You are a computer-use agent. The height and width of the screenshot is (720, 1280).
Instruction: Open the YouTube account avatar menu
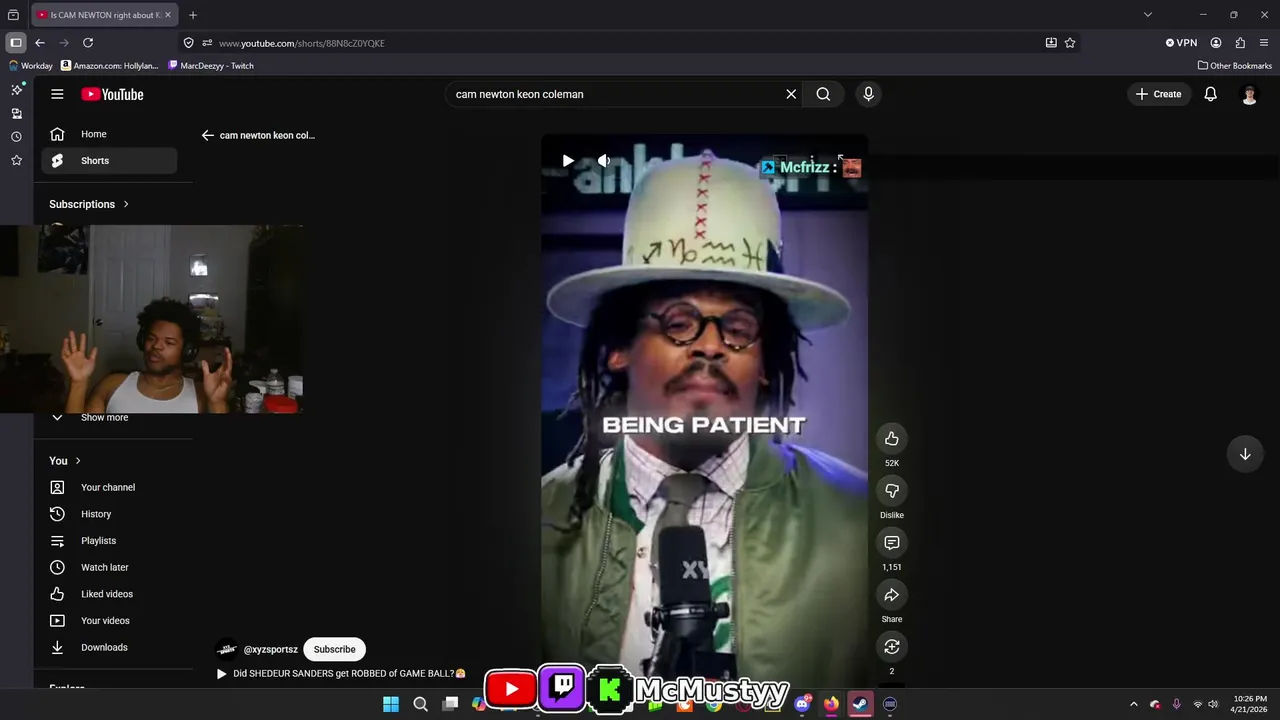[1249, 94]
